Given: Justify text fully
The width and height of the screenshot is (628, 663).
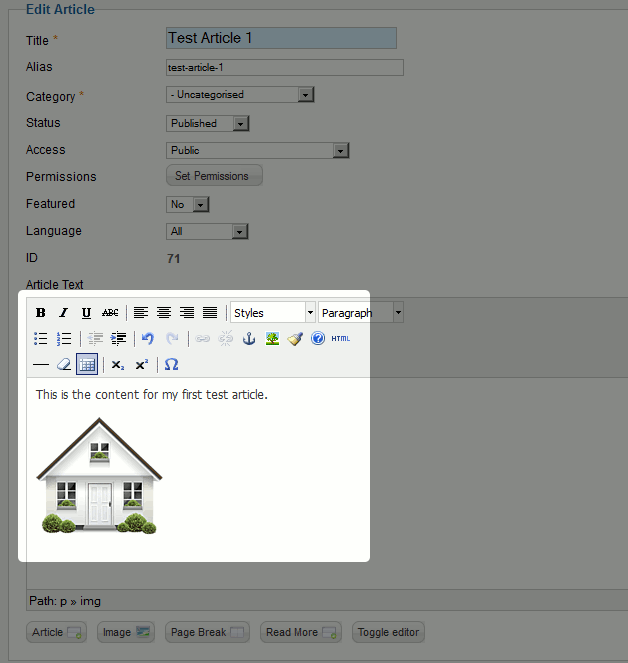Looking at the screenshot, I should tap(210, 313).
